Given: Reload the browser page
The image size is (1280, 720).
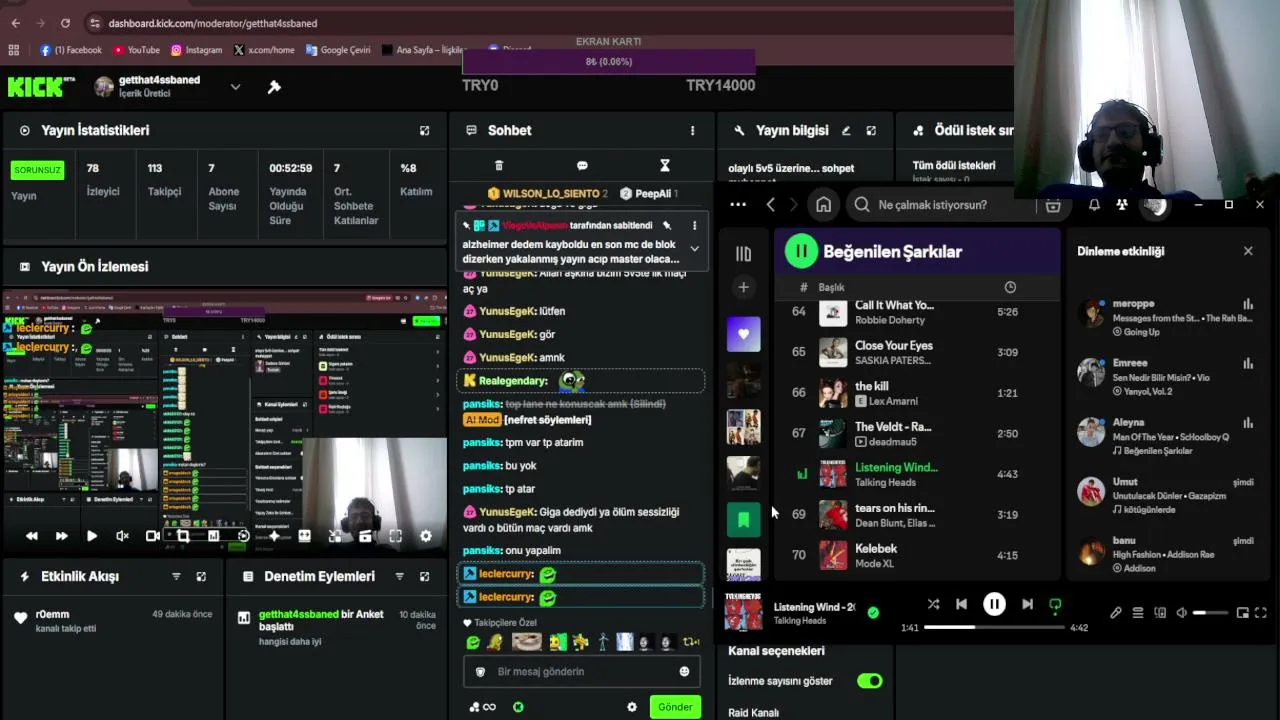Looking at the screenshot, I should pyautogui.click(x=65, y=23).
